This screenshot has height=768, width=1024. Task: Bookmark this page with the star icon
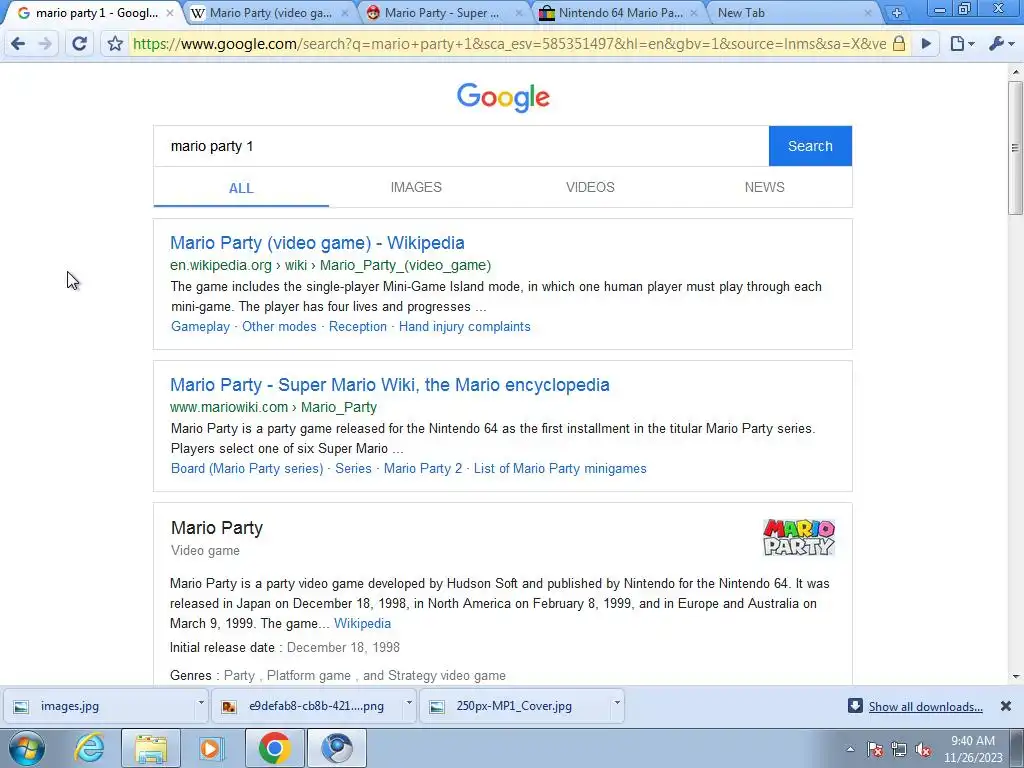[x=115, y=44]
